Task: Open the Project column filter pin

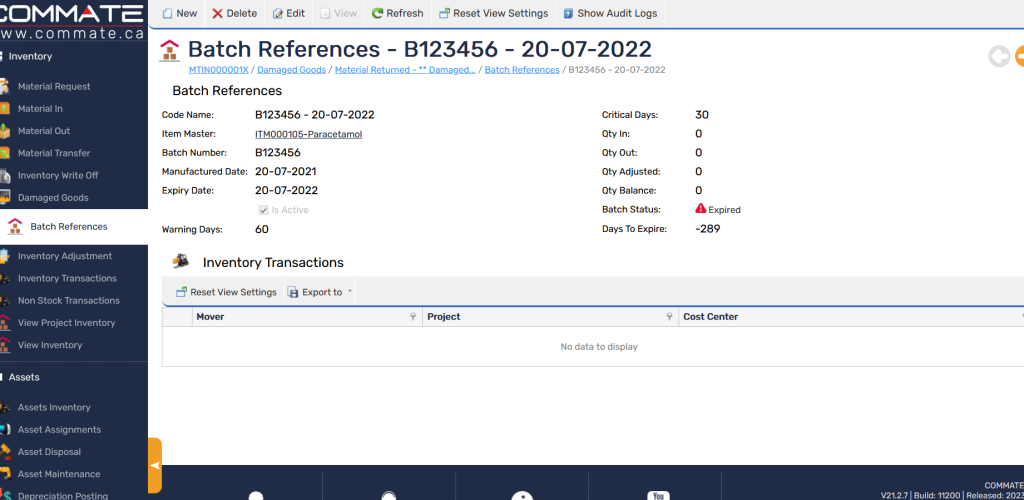Action: pyautogui.click(x=669, y=317)
